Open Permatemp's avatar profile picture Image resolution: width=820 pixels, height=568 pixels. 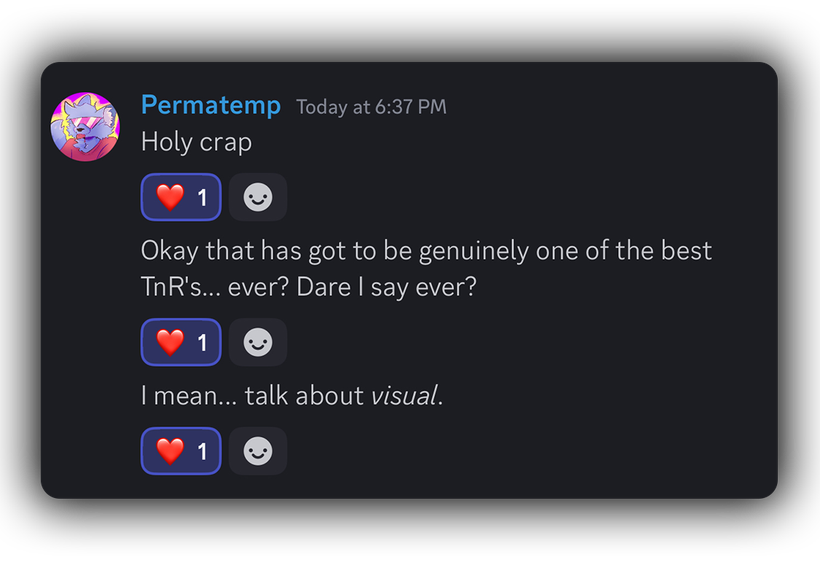pyautogui.click(x=85, y=127)
